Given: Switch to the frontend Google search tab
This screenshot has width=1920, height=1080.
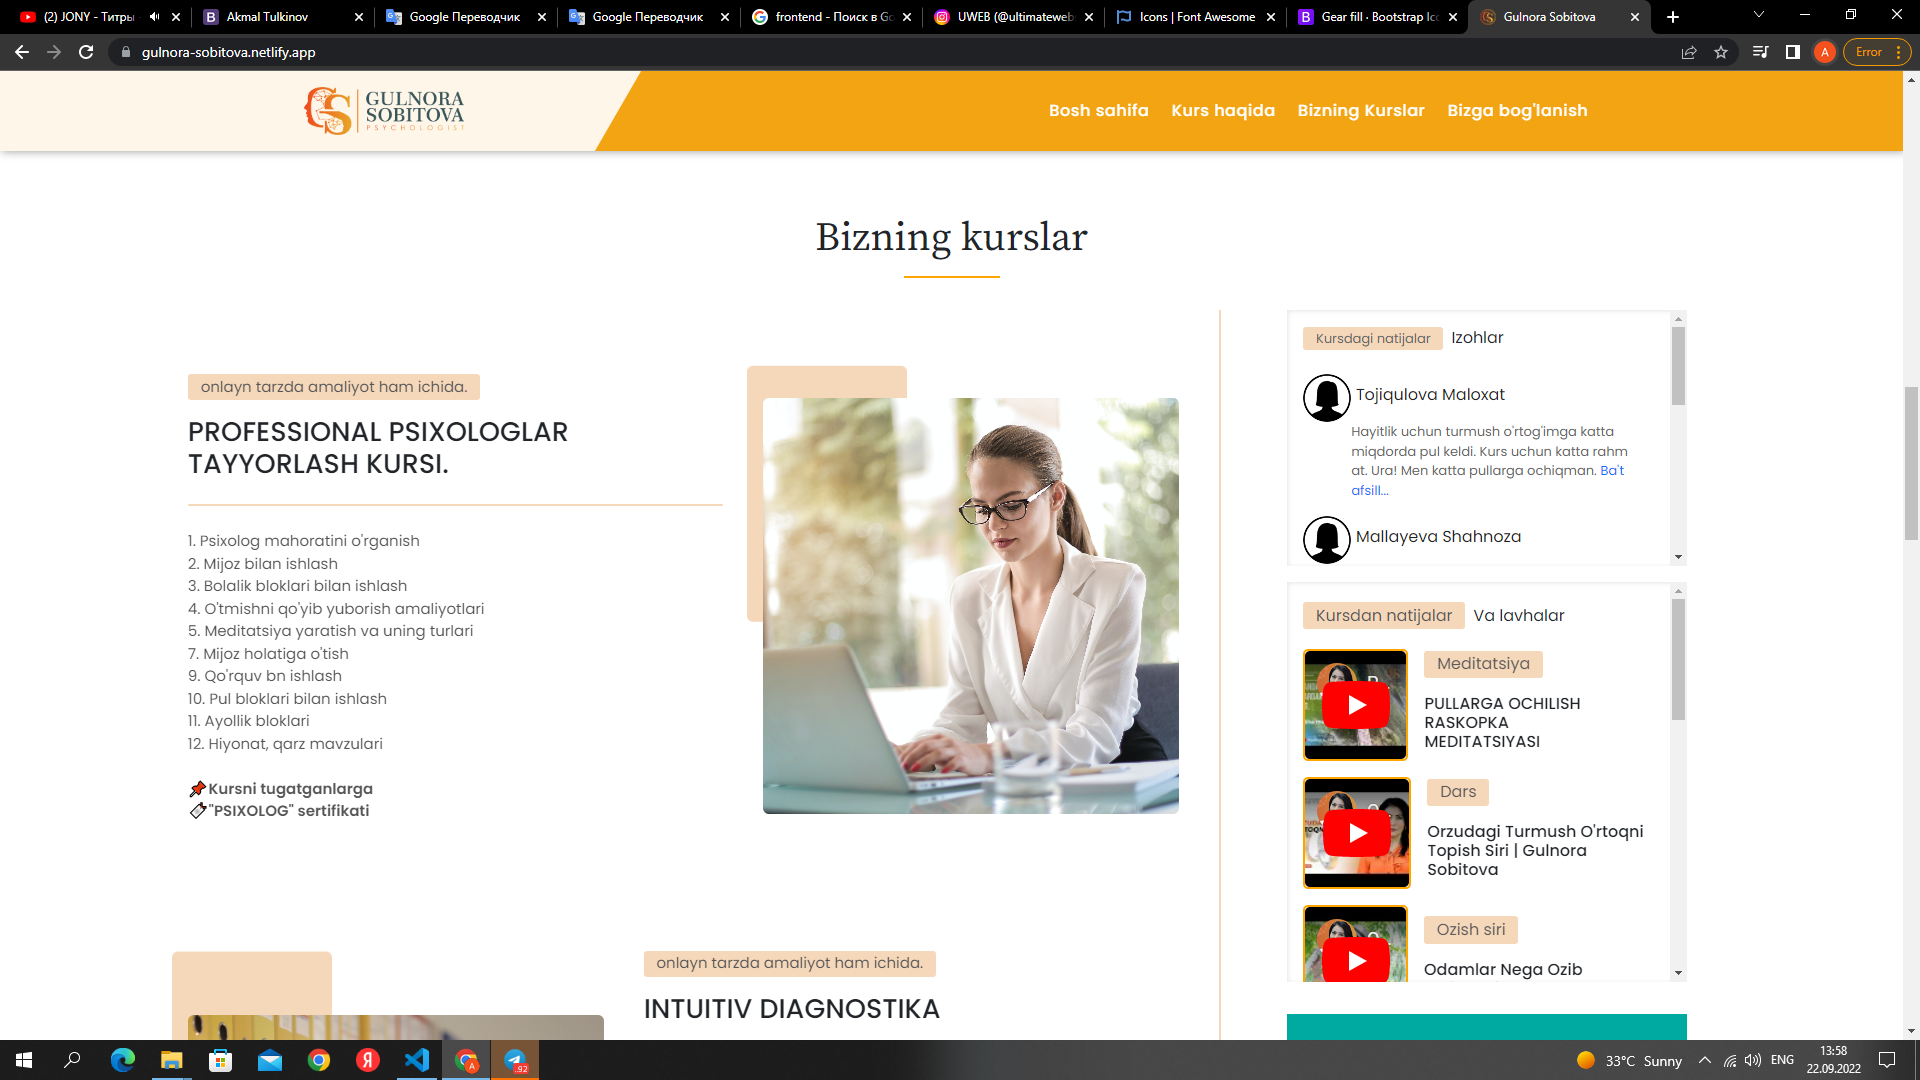Looking at the screenshot, I should click(x=833, y=17).
